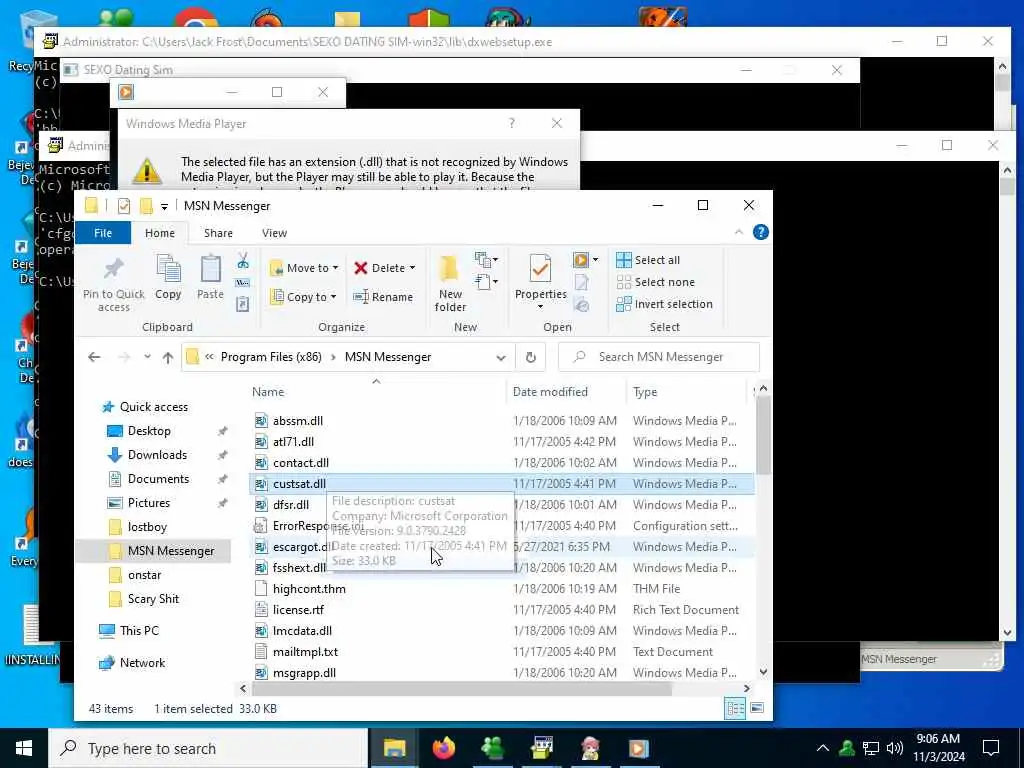Create a New folder
The image size is (1024, 768).
(450, 283)
